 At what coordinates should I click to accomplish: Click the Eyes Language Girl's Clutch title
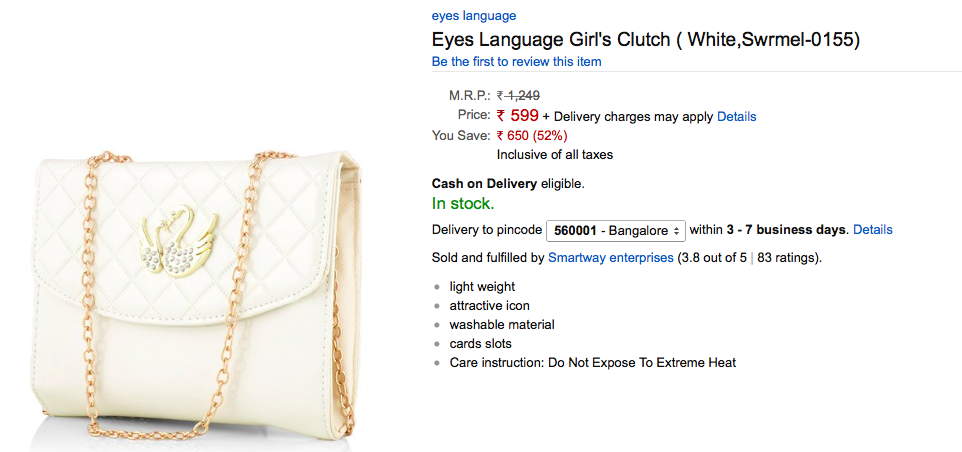[645, 40]
